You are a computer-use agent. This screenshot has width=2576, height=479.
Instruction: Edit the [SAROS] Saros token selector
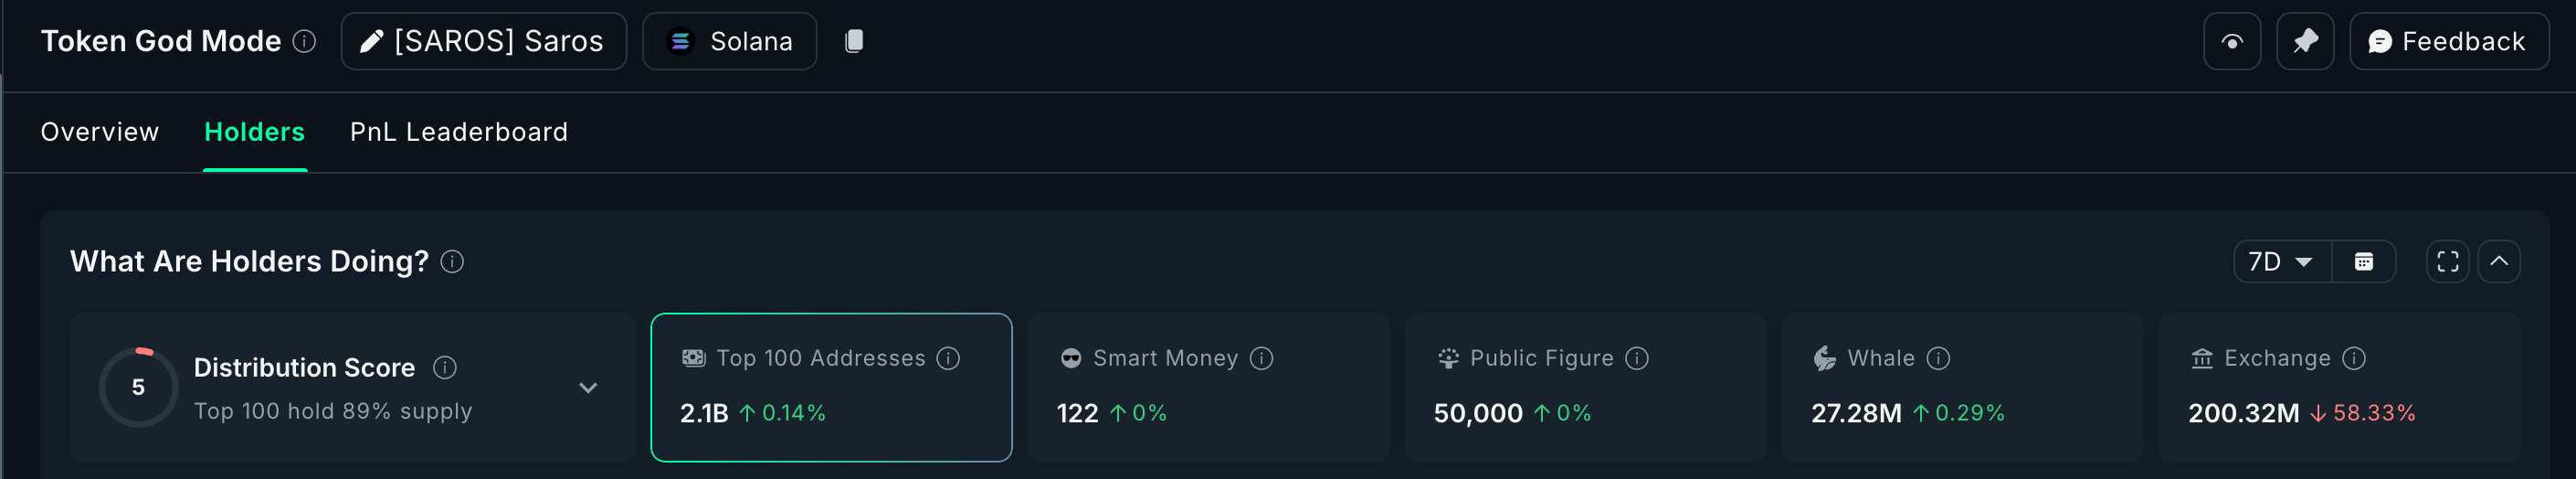[483, 41]
